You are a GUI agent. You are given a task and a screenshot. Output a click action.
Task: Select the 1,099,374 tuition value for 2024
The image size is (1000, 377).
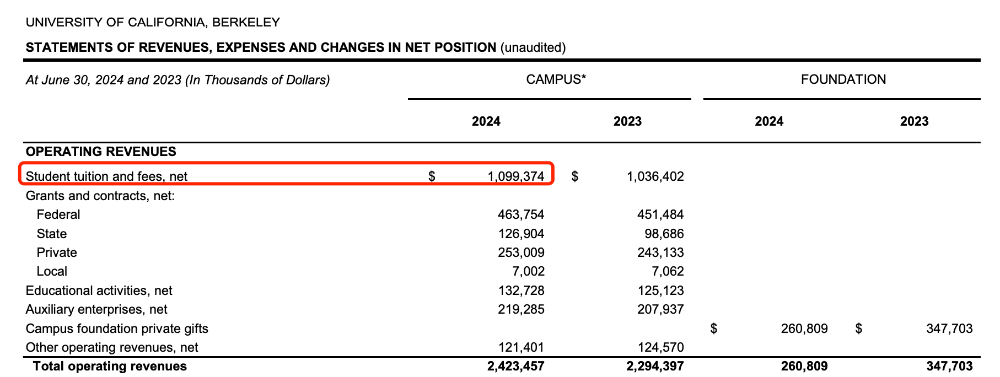click(515, 177)
